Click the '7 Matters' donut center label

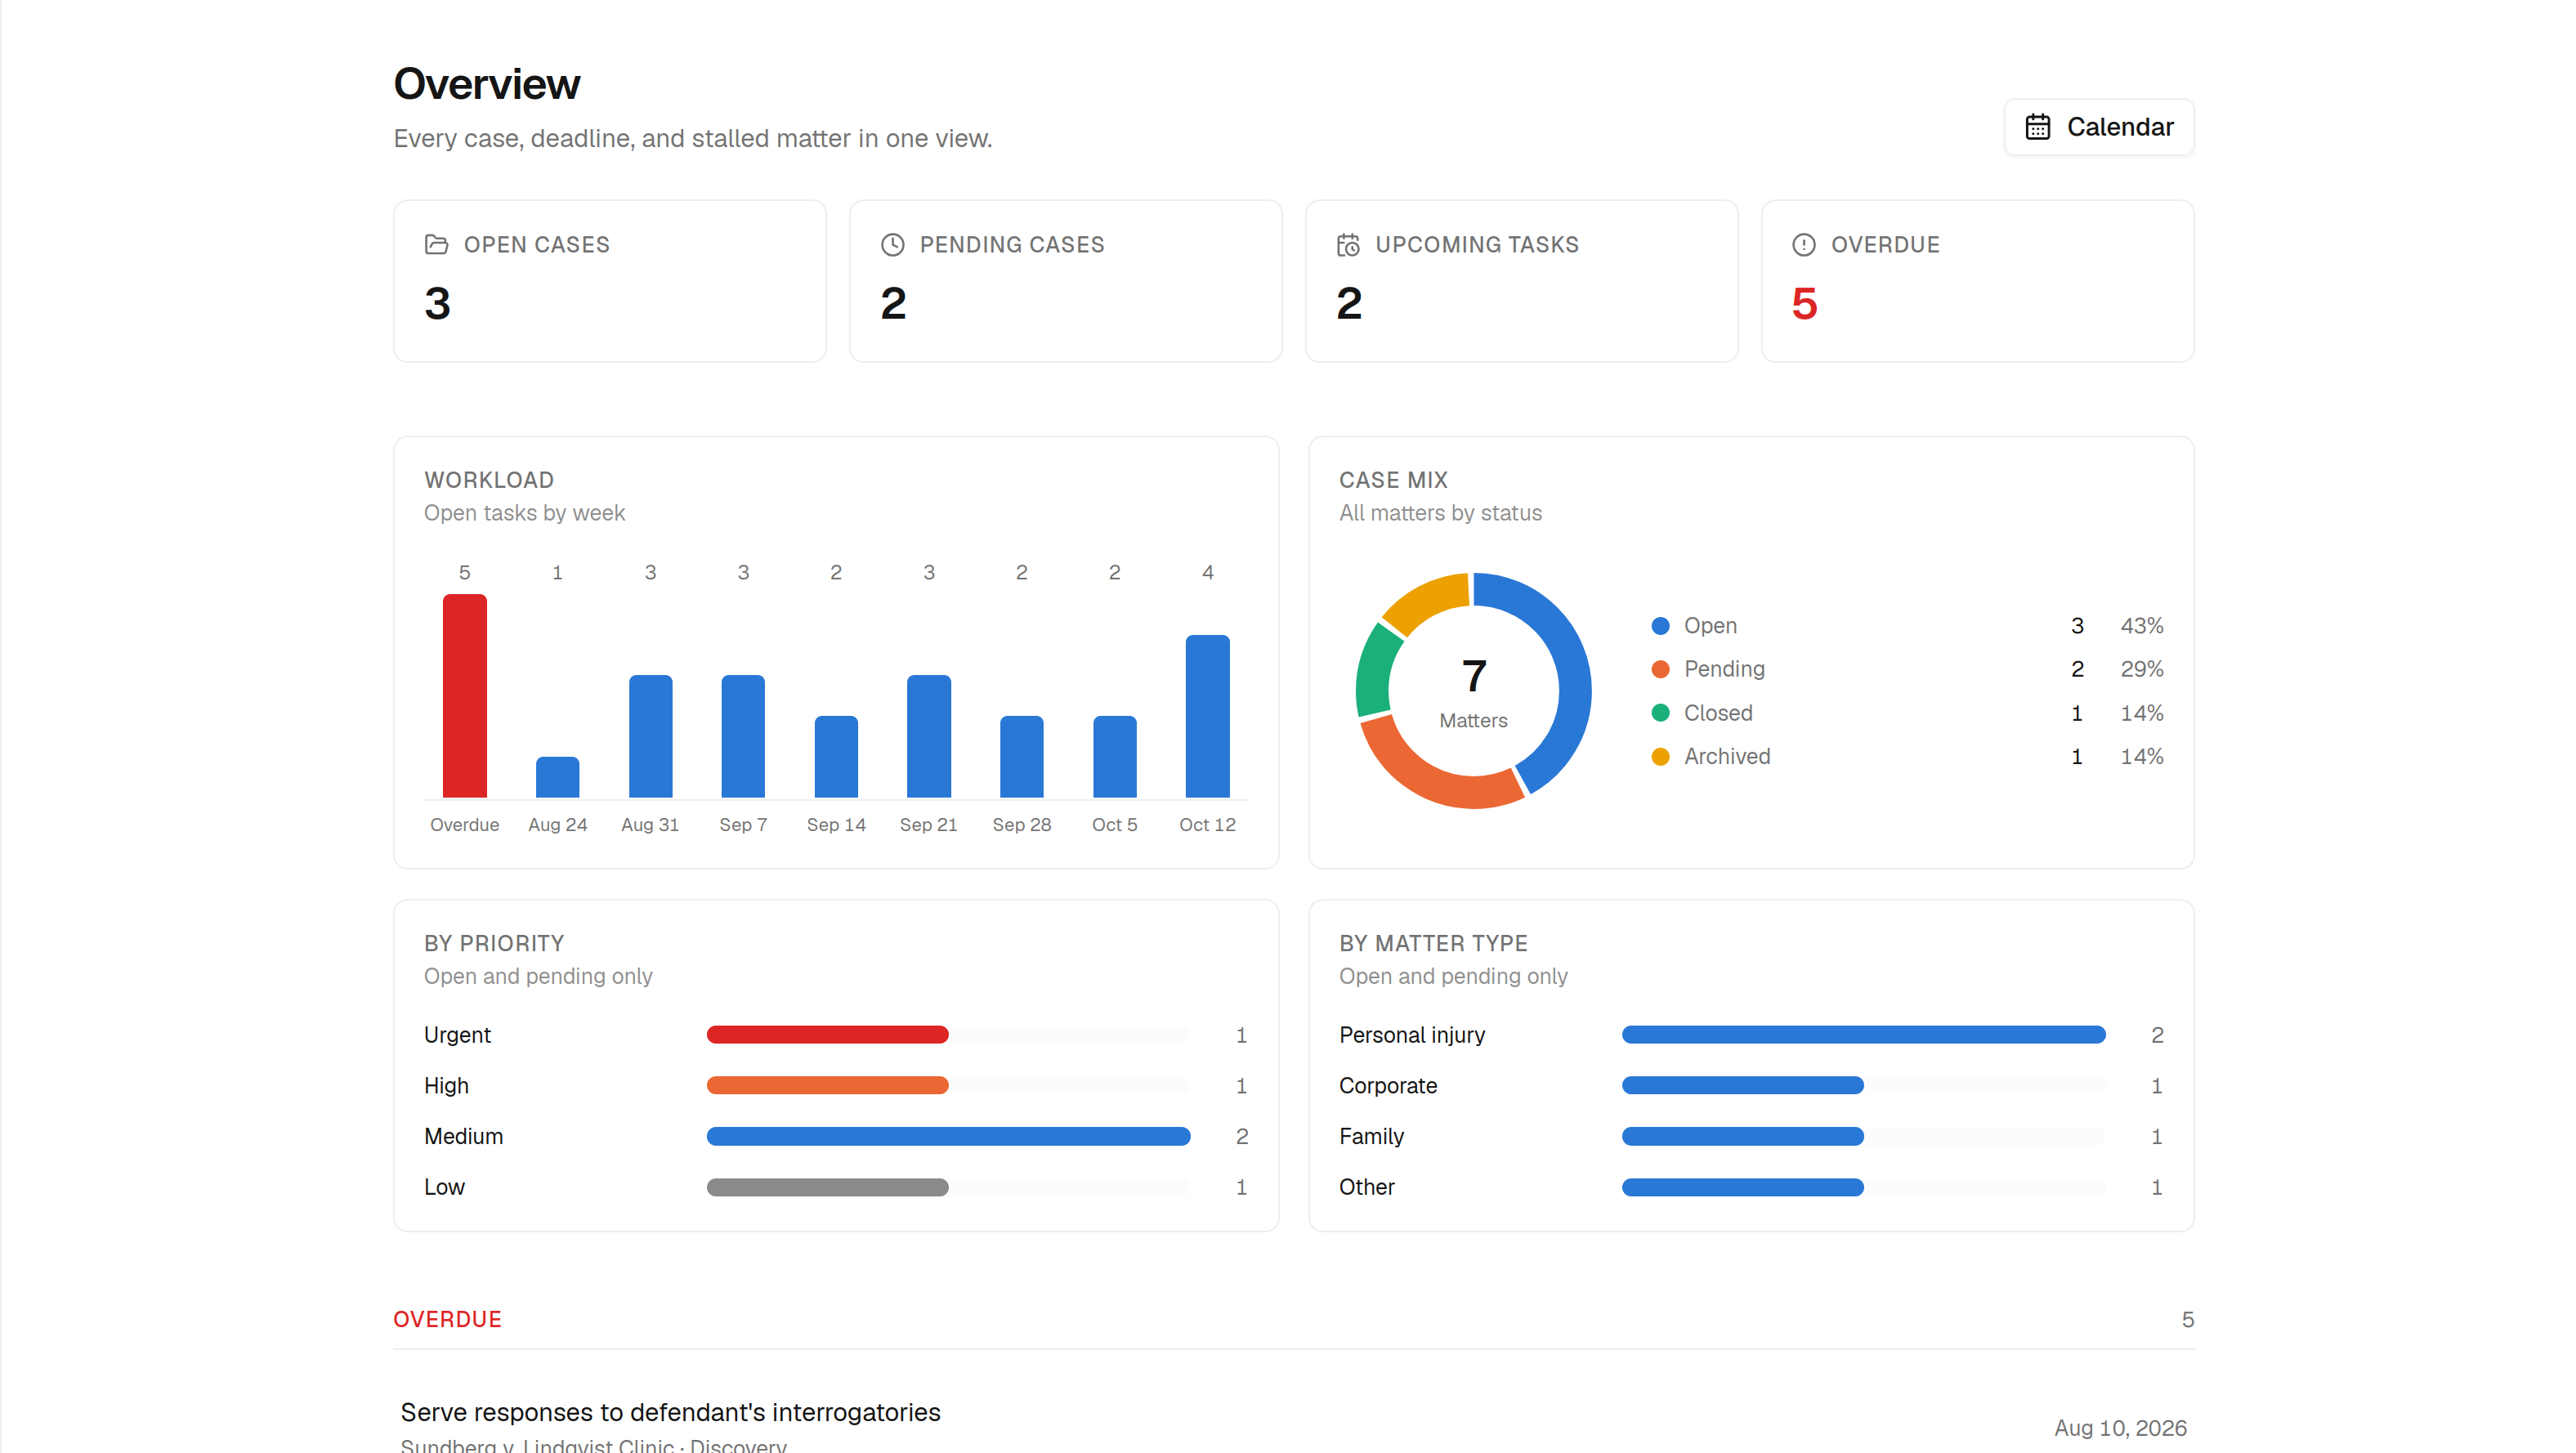point(1473,691)
